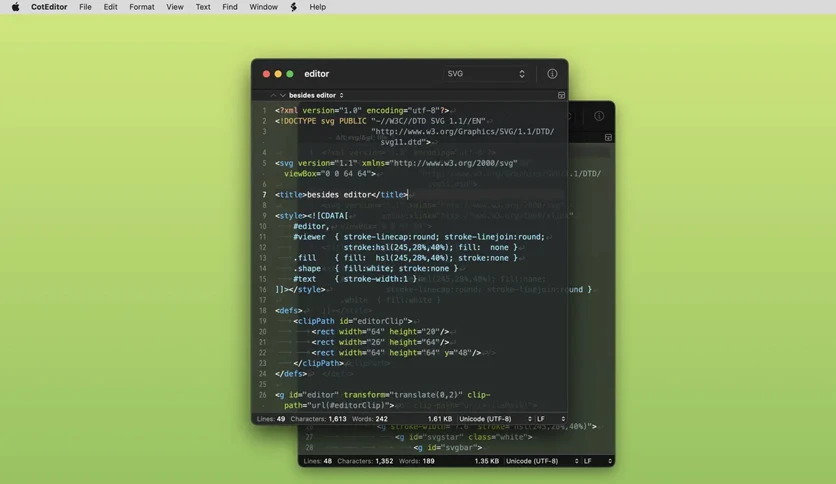Screen dimensions: 836x484
Task: Click <g id="svgbar"> in back window
Action: point(447,448)
